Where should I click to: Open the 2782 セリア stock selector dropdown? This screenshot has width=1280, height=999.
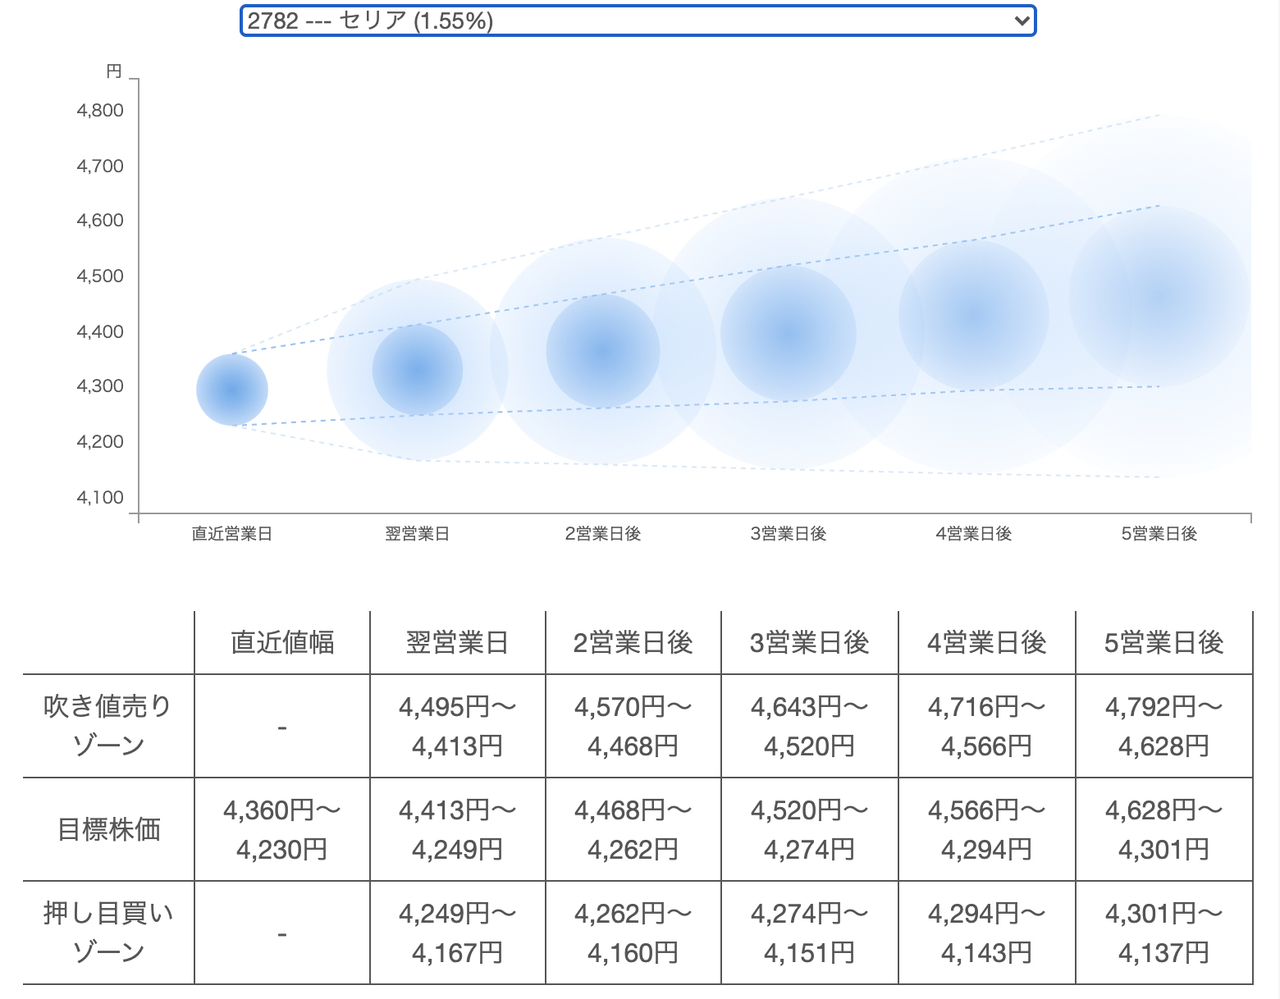coord(638,21)
